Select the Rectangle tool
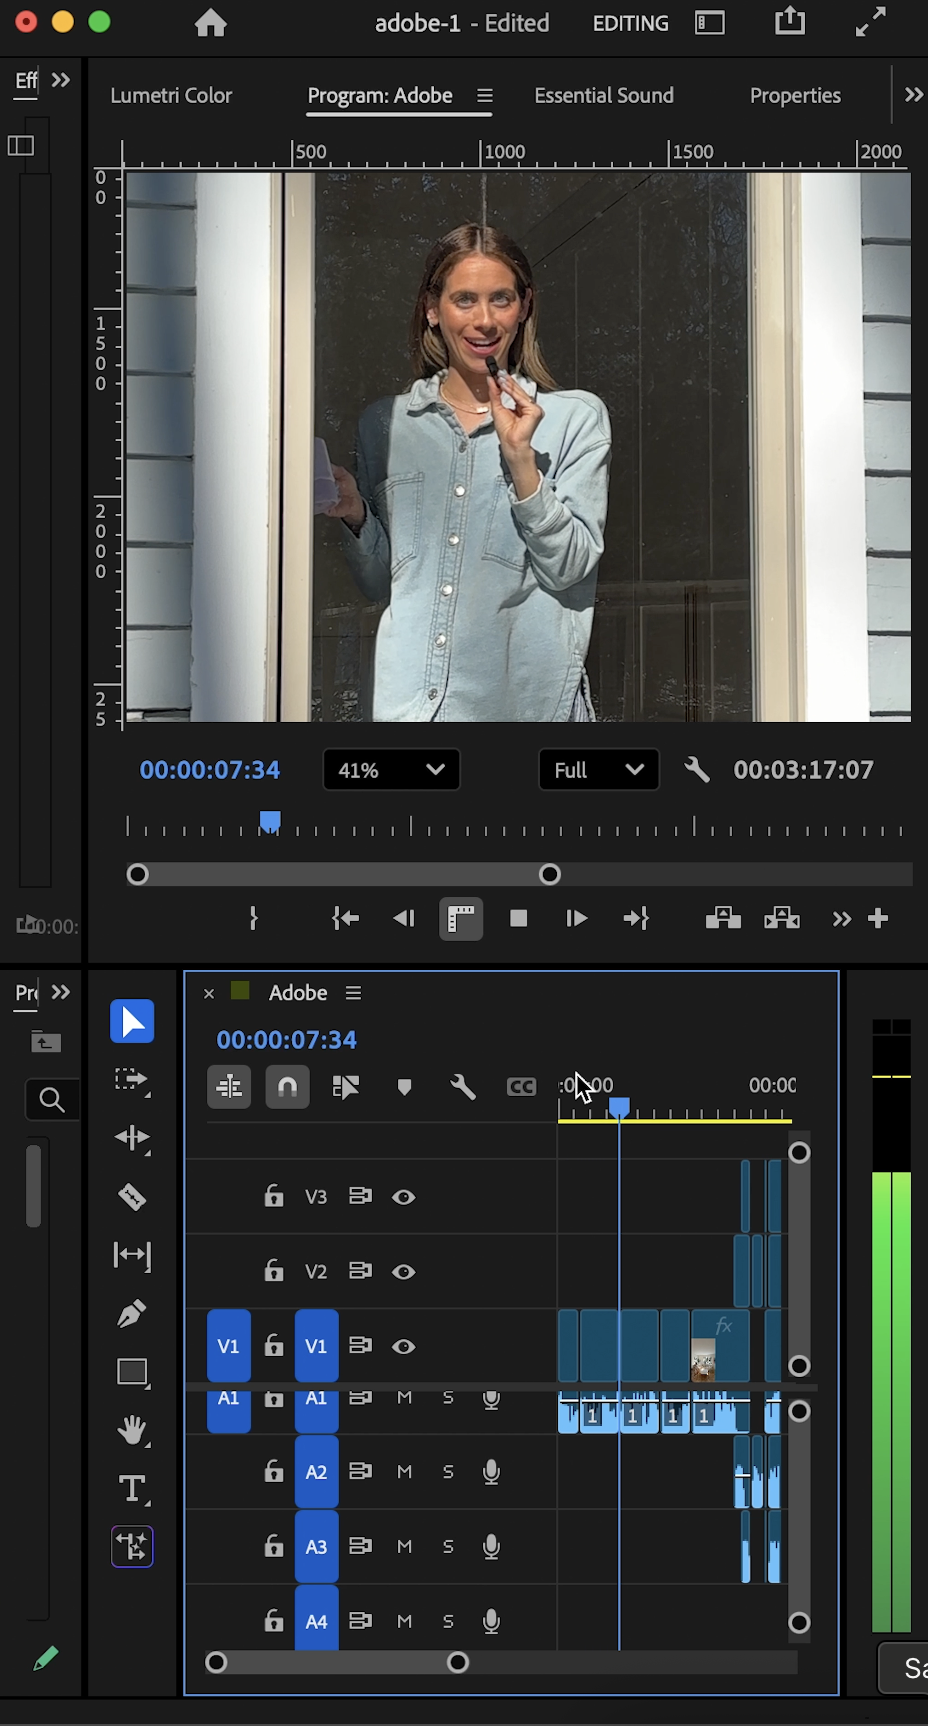 [x=132, y=1372]
